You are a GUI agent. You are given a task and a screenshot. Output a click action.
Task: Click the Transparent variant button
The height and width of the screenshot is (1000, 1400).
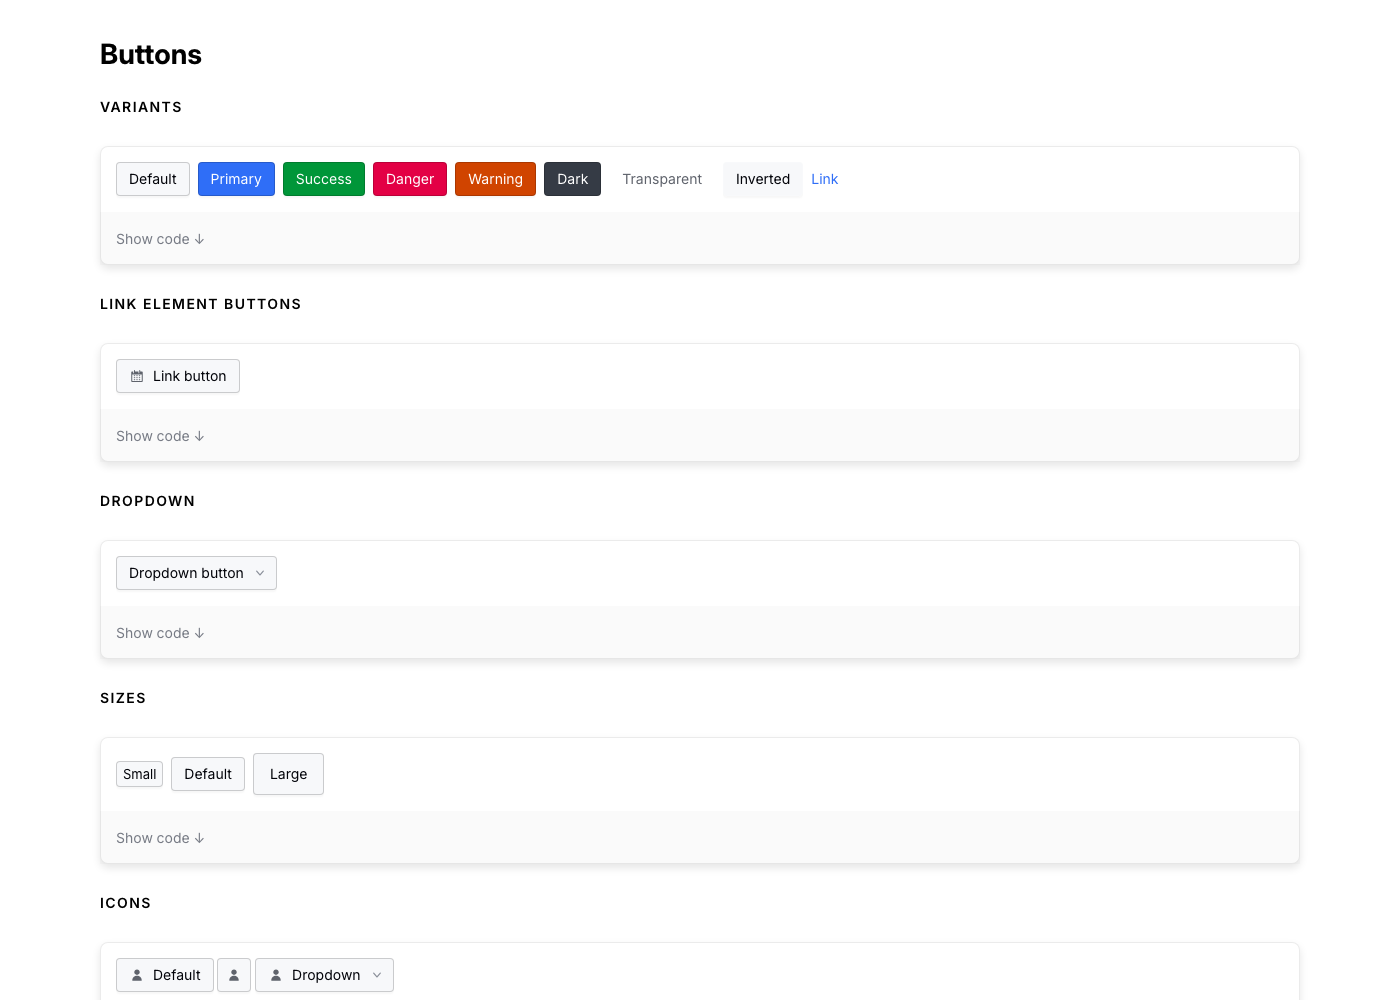point(662,179)
